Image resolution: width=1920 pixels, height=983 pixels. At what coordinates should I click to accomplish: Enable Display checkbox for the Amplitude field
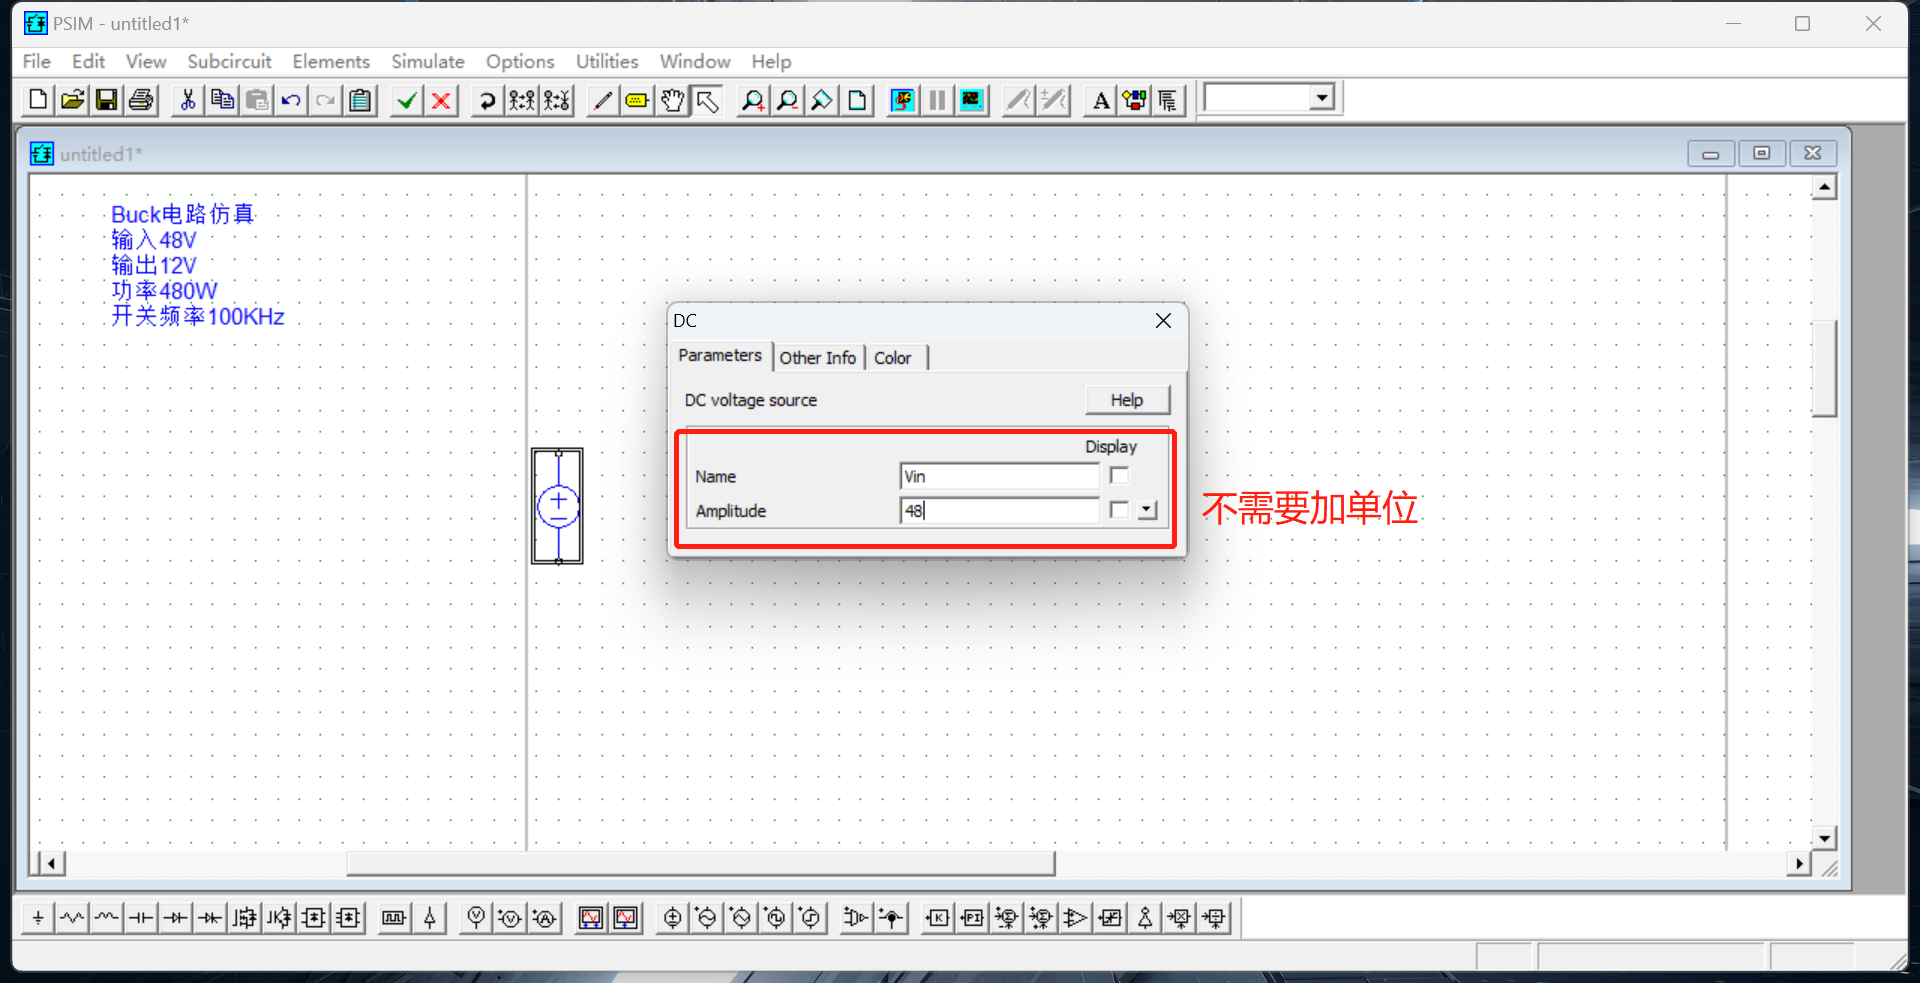(x=1117, y=510)
